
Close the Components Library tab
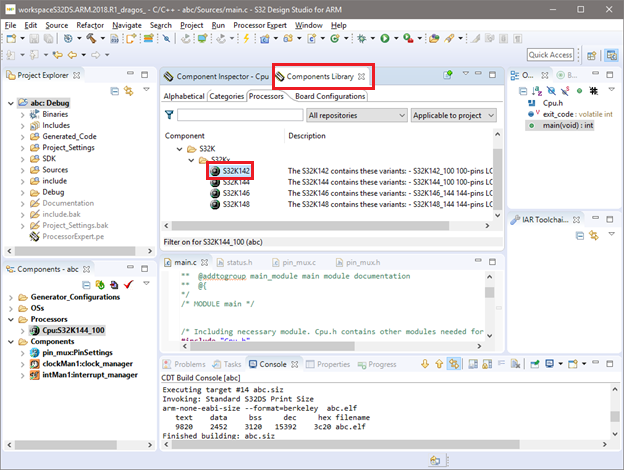(x=361, y=76)
